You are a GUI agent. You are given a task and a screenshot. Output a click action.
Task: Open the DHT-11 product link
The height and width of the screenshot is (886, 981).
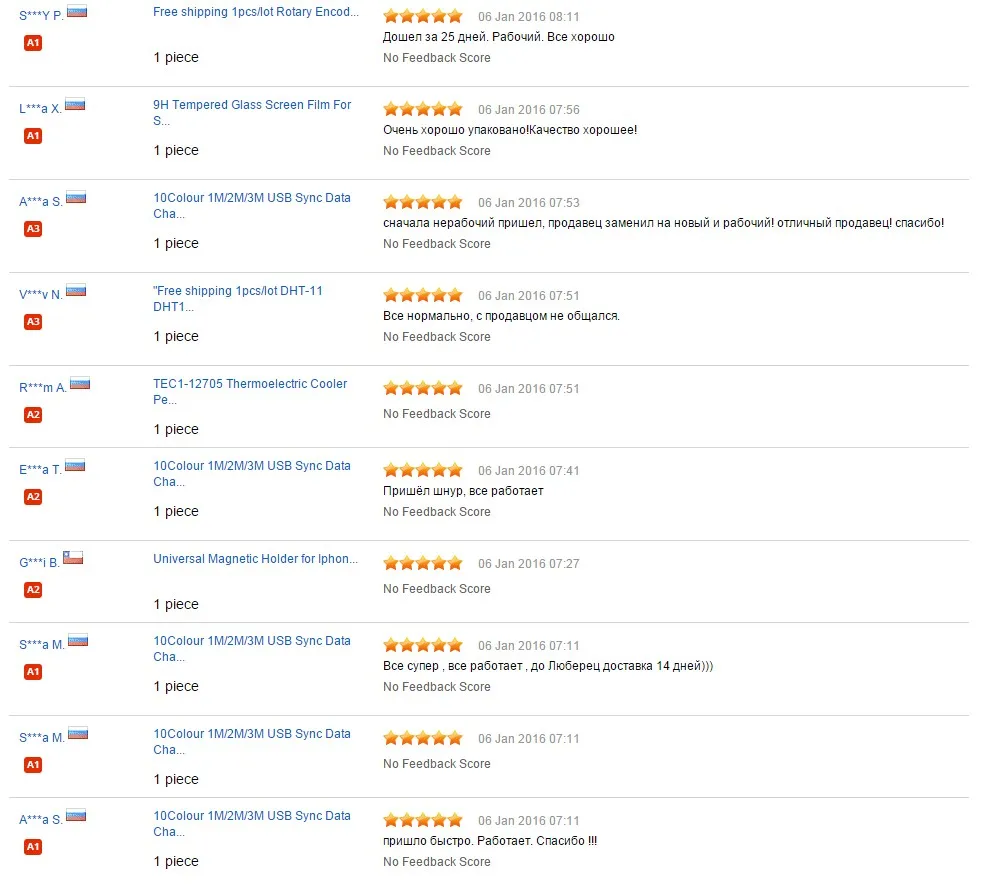click(238, 298)
